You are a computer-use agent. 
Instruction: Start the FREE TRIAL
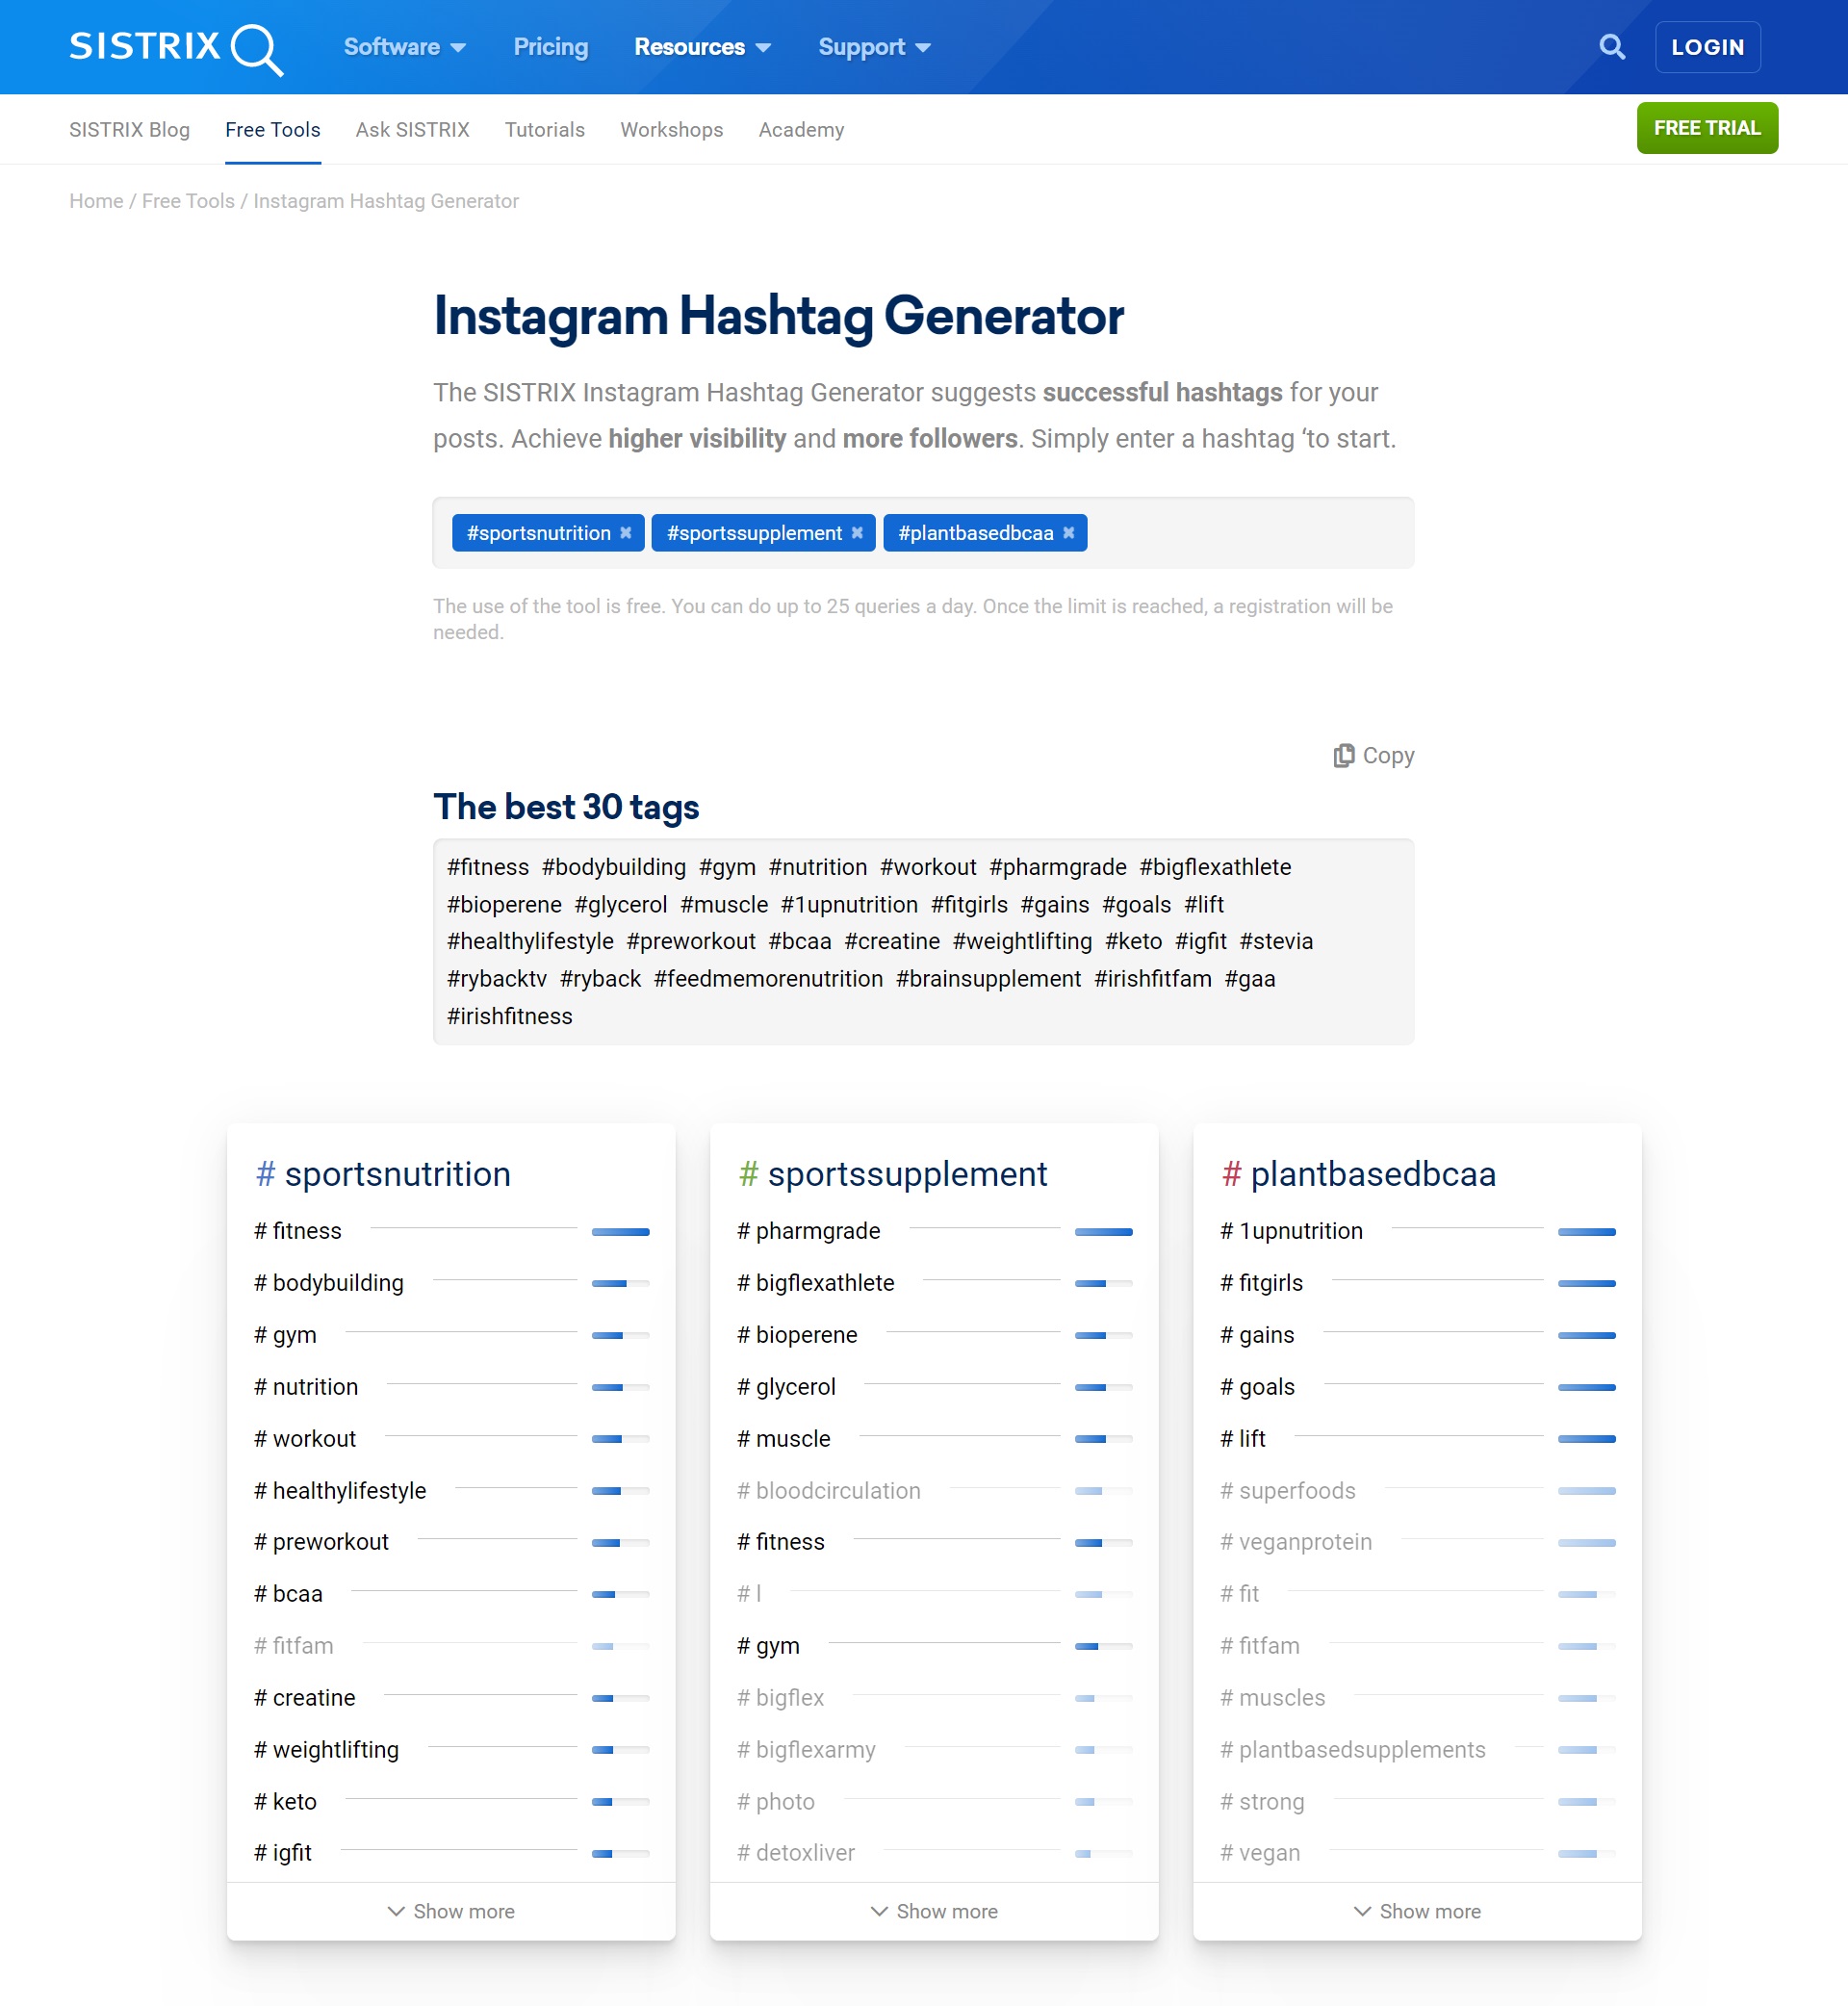[x=1707, y=128]
